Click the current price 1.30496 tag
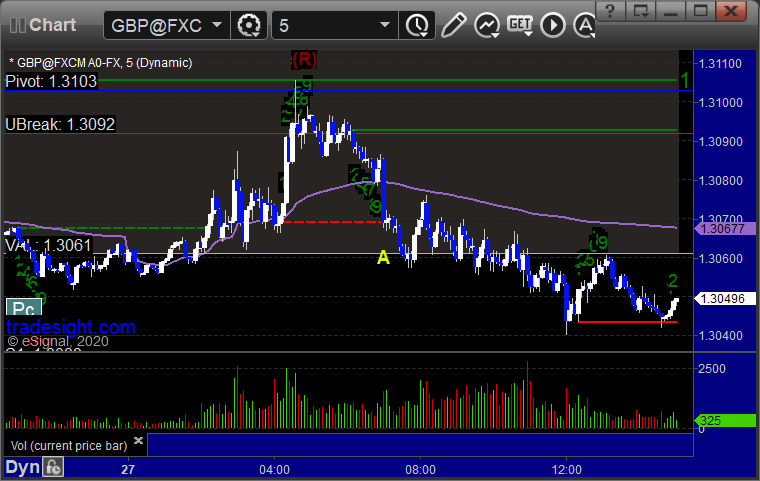The image size is (760, 481). [x=725, y=299]
